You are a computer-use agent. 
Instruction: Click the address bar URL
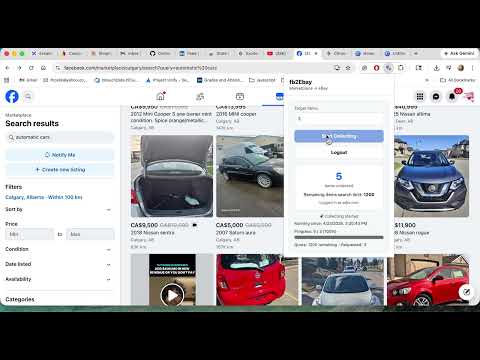[140, 68]
